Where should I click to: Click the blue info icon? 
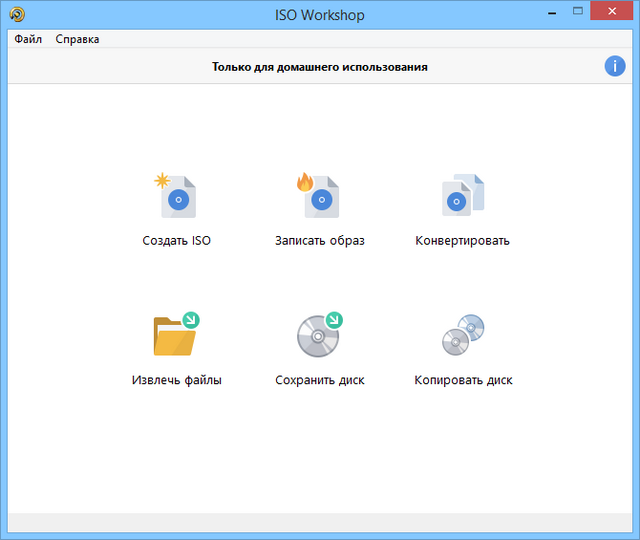pyautogui.click(x=615, y=66)
